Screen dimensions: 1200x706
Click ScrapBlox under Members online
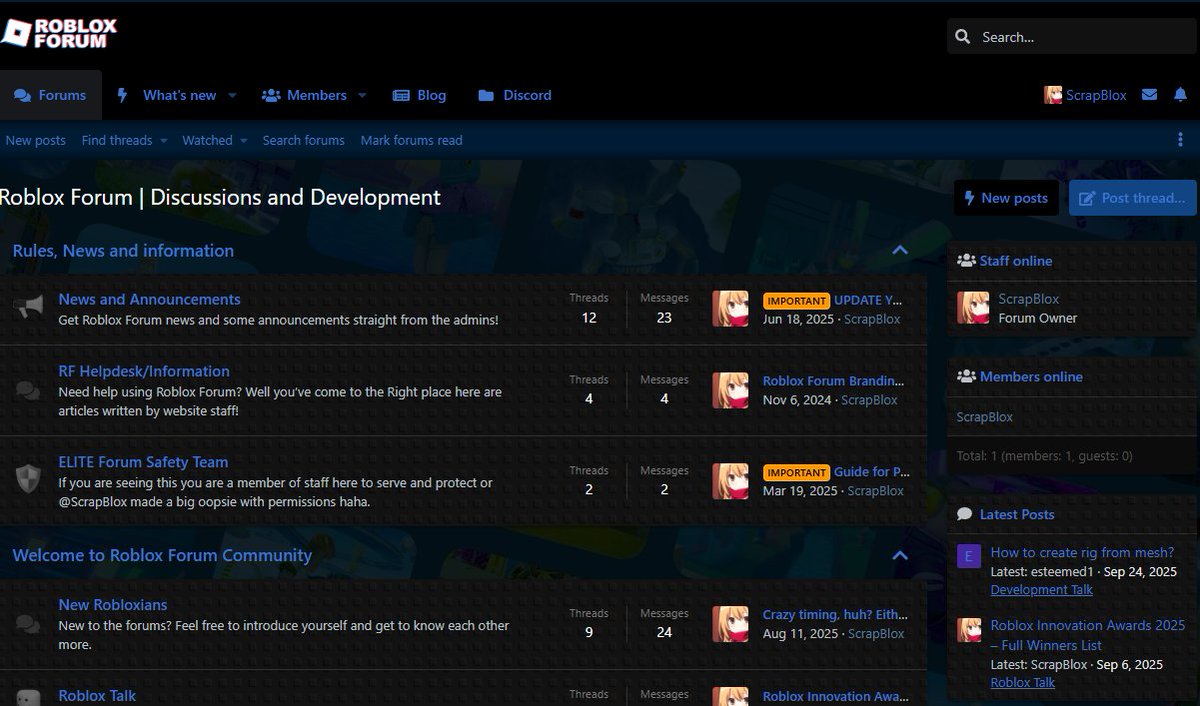pos(985,417)
